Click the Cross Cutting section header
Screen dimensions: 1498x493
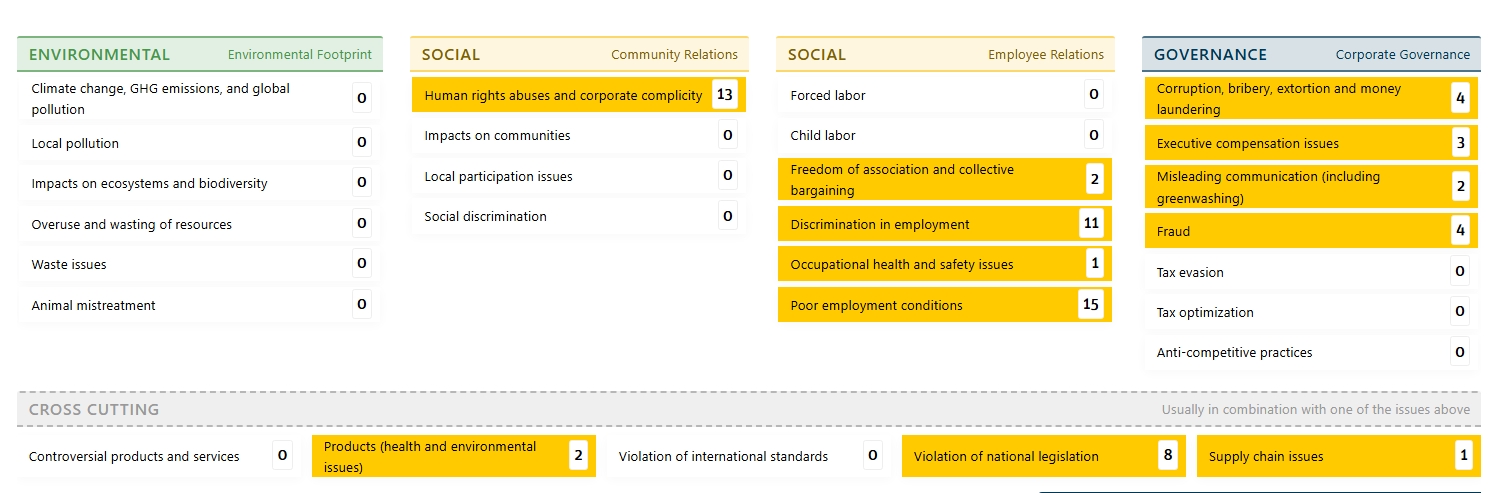pos(749,409)
